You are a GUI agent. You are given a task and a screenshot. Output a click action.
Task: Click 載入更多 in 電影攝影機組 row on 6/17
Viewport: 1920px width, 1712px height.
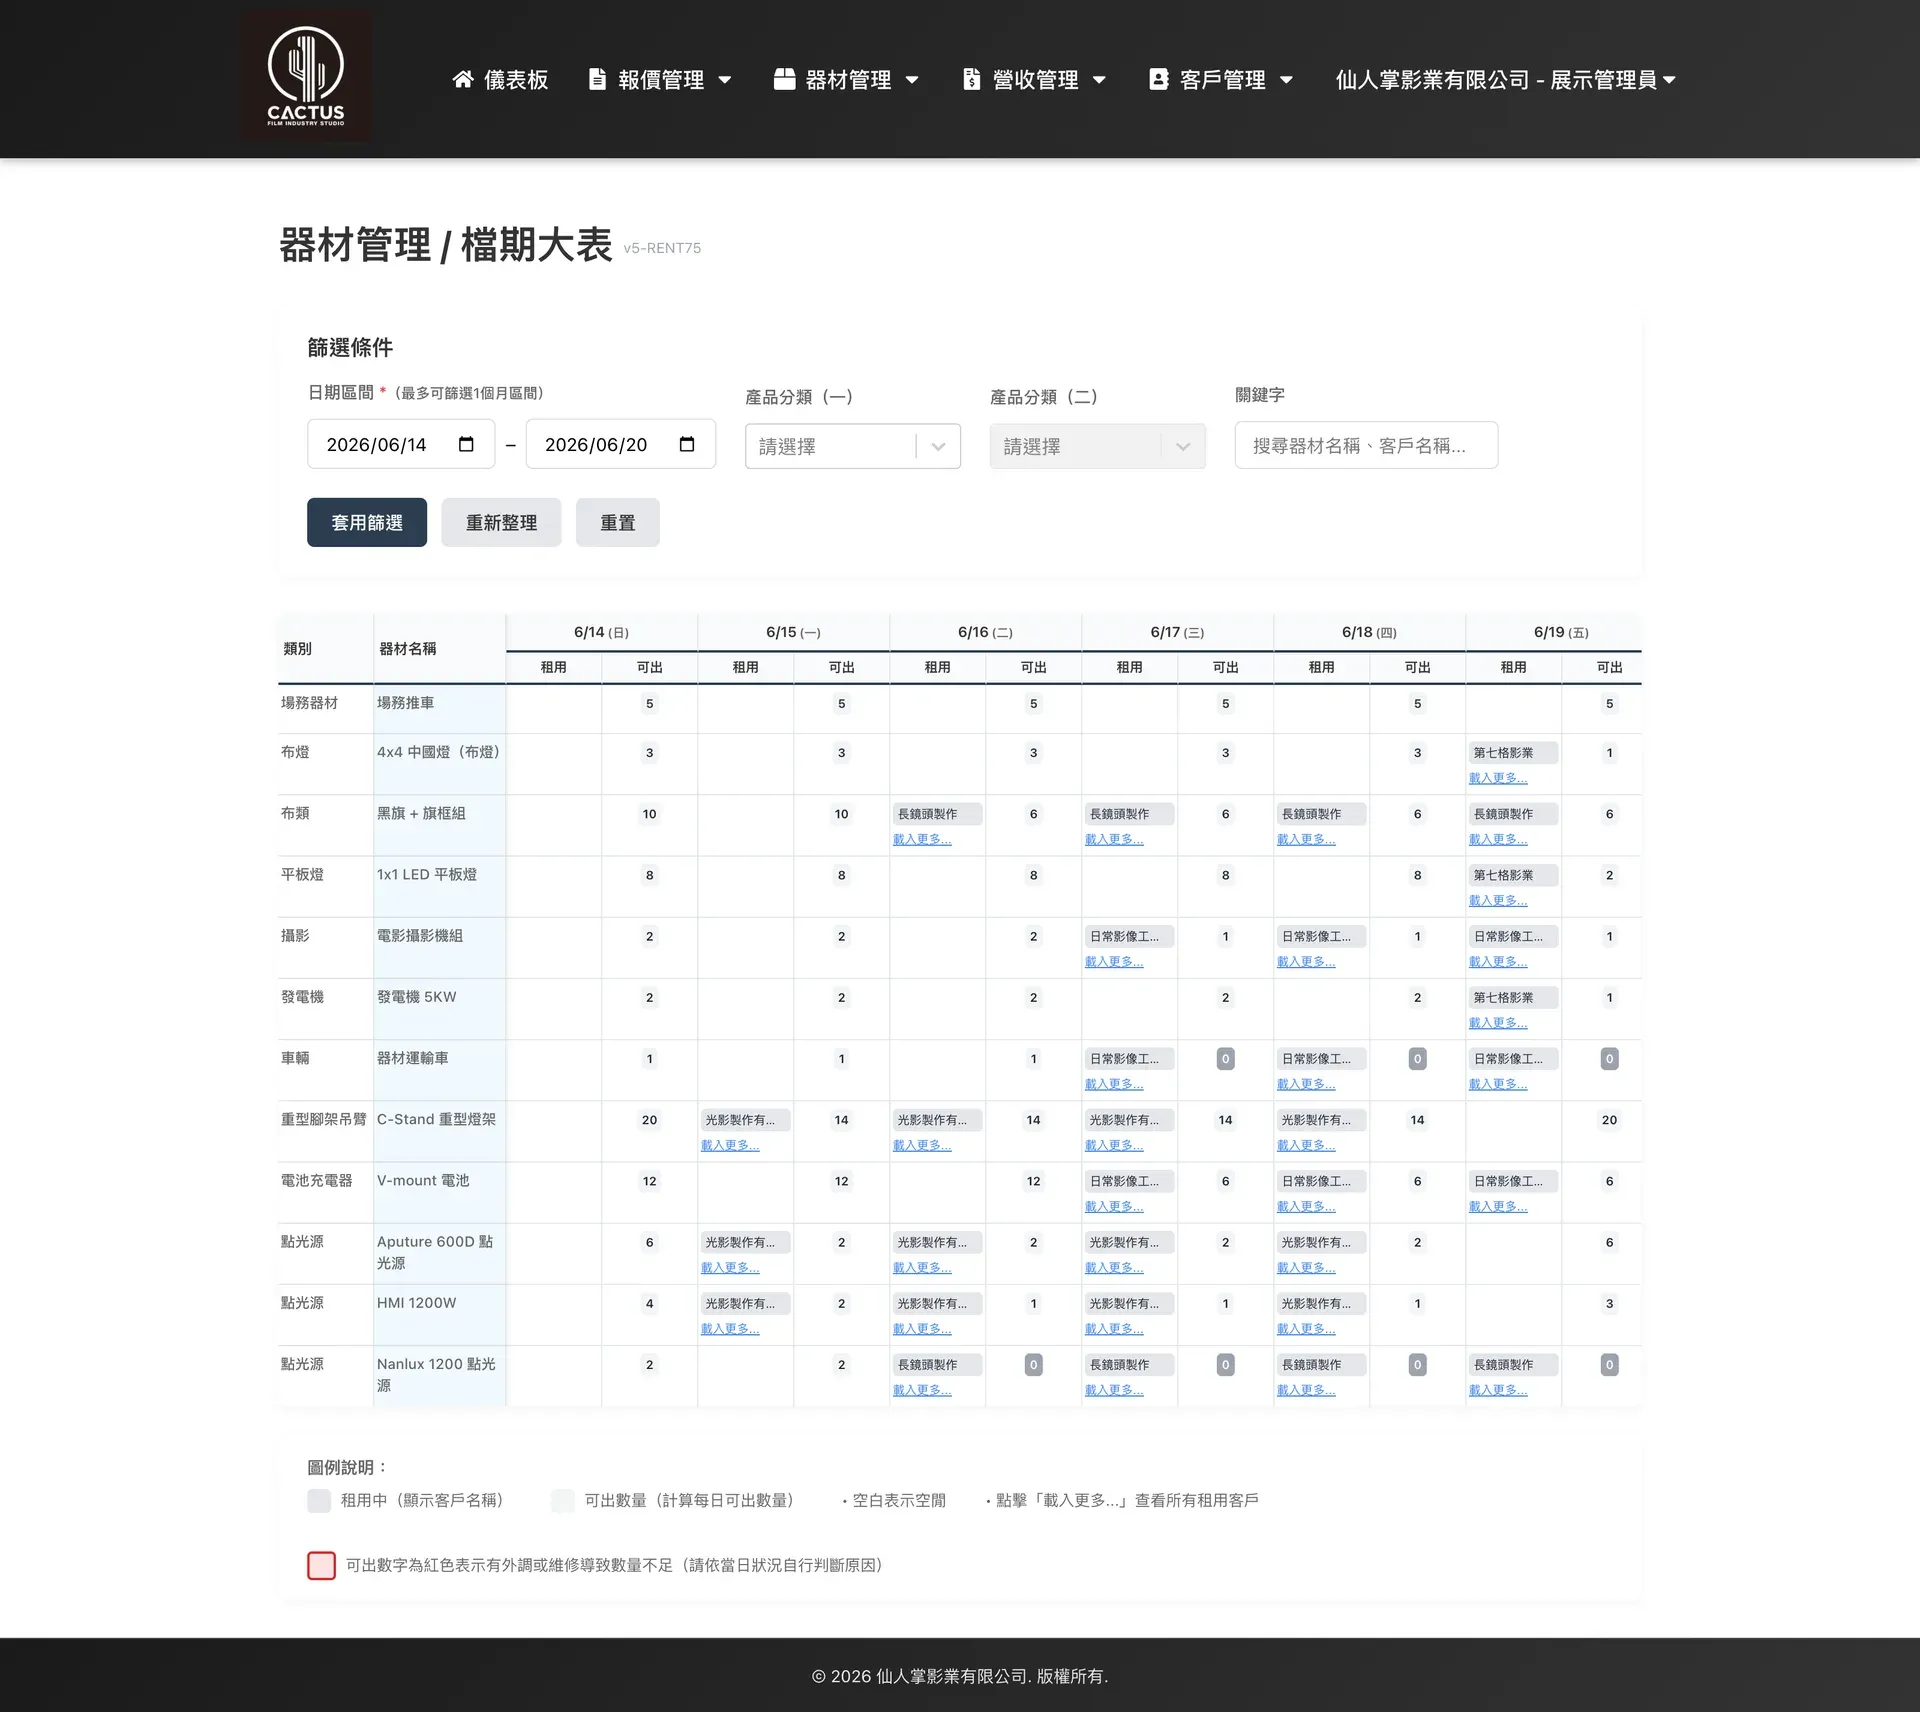1113,961
